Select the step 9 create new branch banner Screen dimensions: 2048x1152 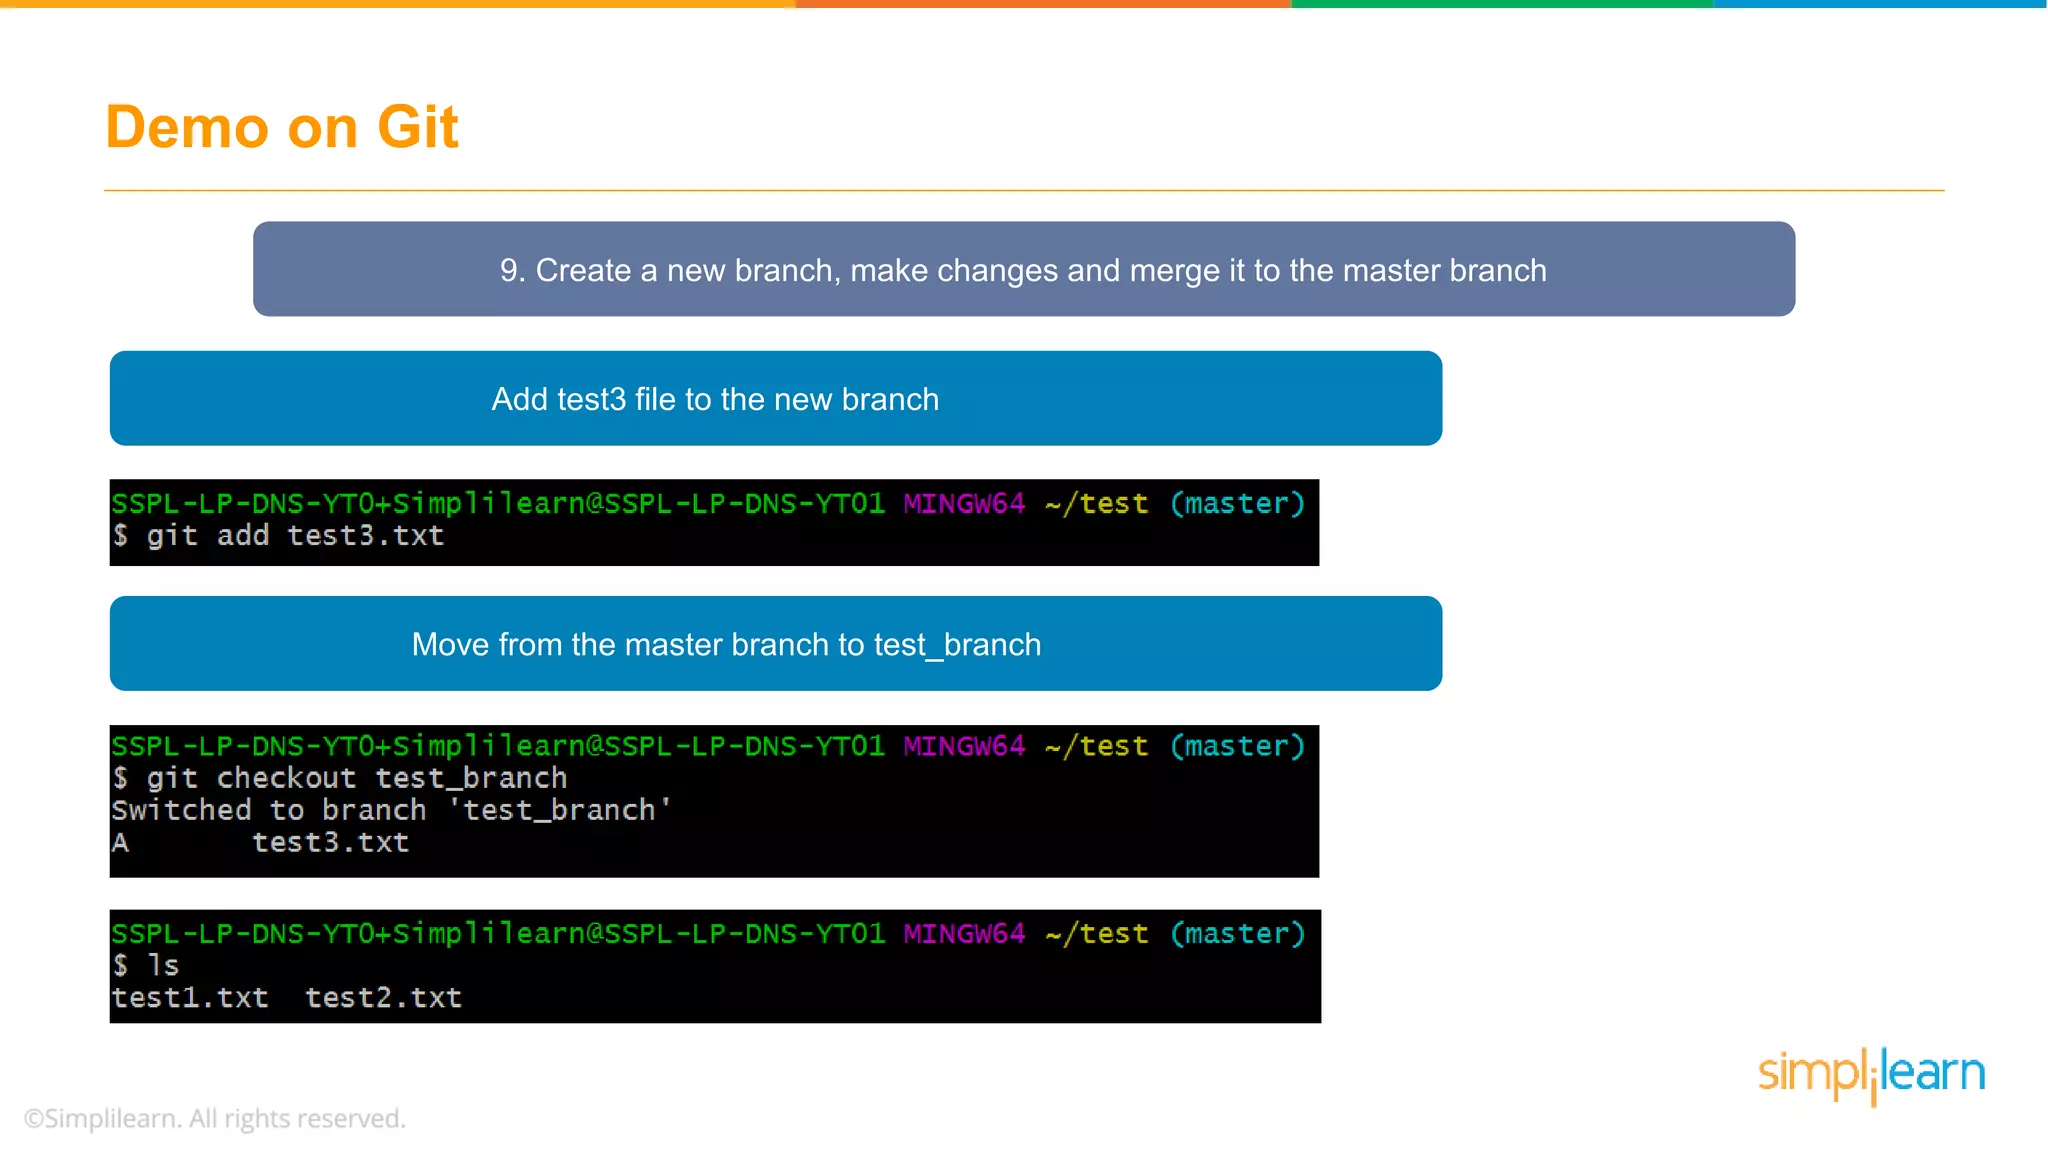[x=1024, y=269]
